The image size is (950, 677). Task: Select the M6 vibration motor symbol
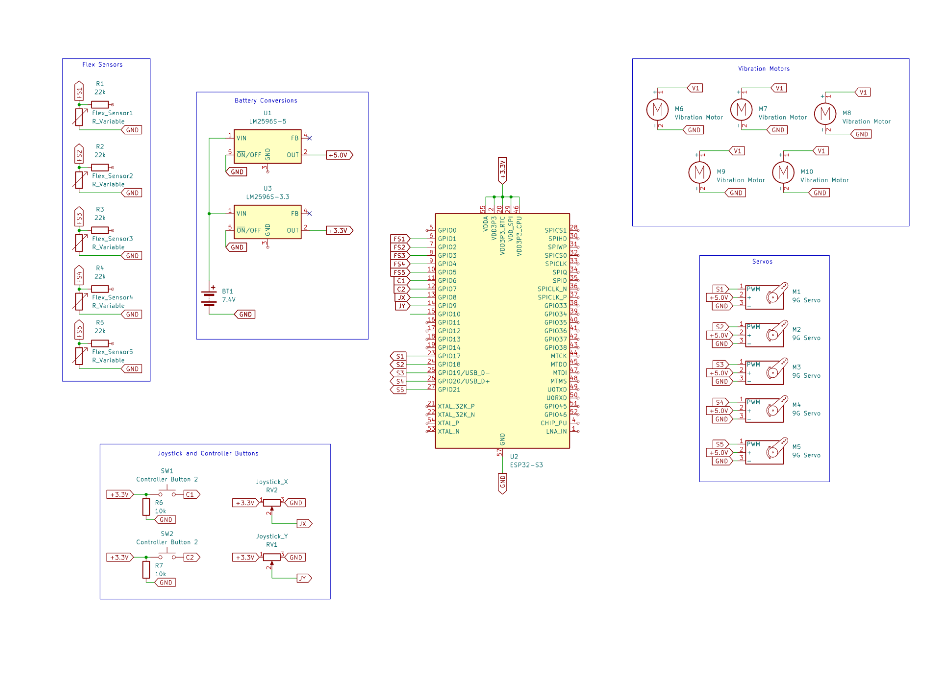click(x=657, y=109)
